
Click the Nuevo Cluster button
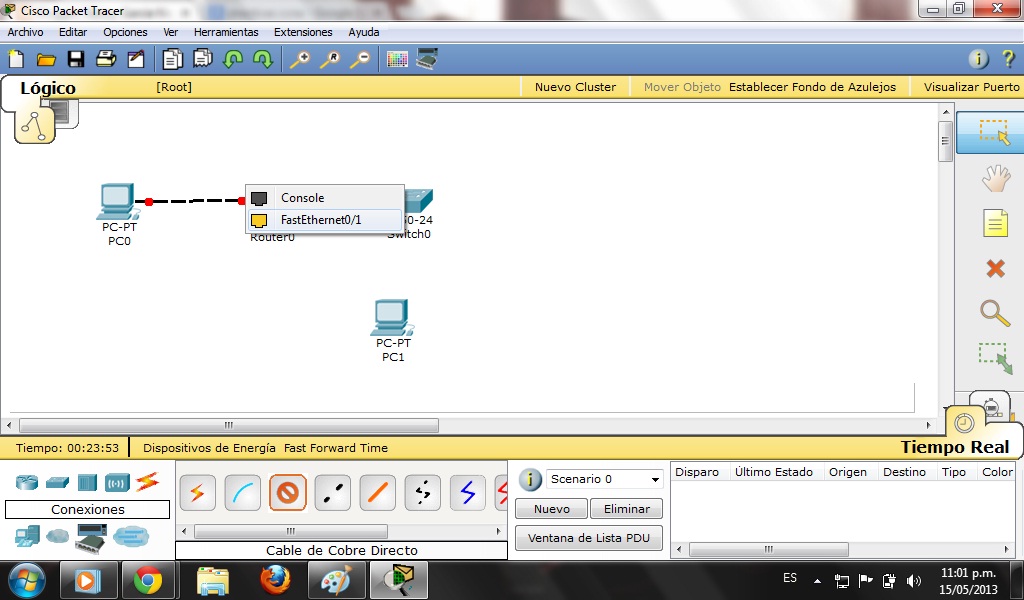point(575,87)
